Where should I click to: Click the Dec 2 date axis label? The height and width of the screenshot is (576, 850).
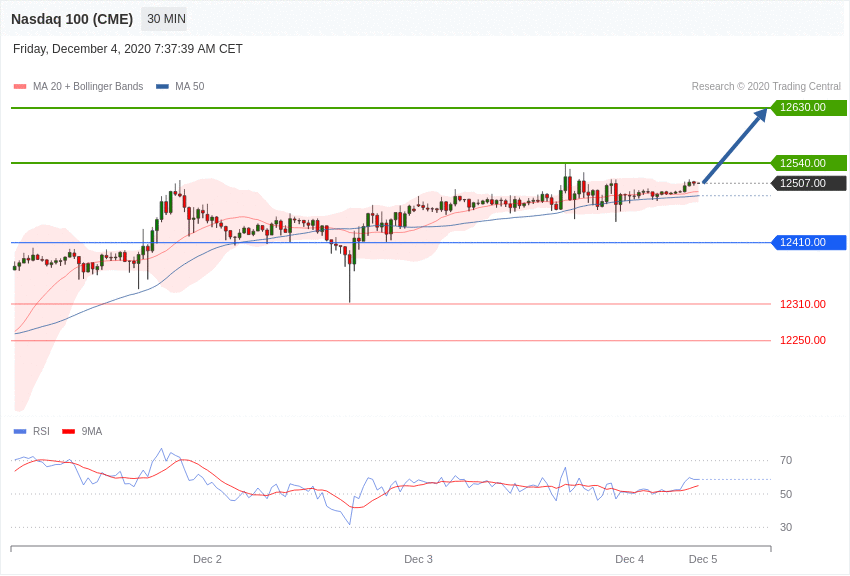coord(207,559)
